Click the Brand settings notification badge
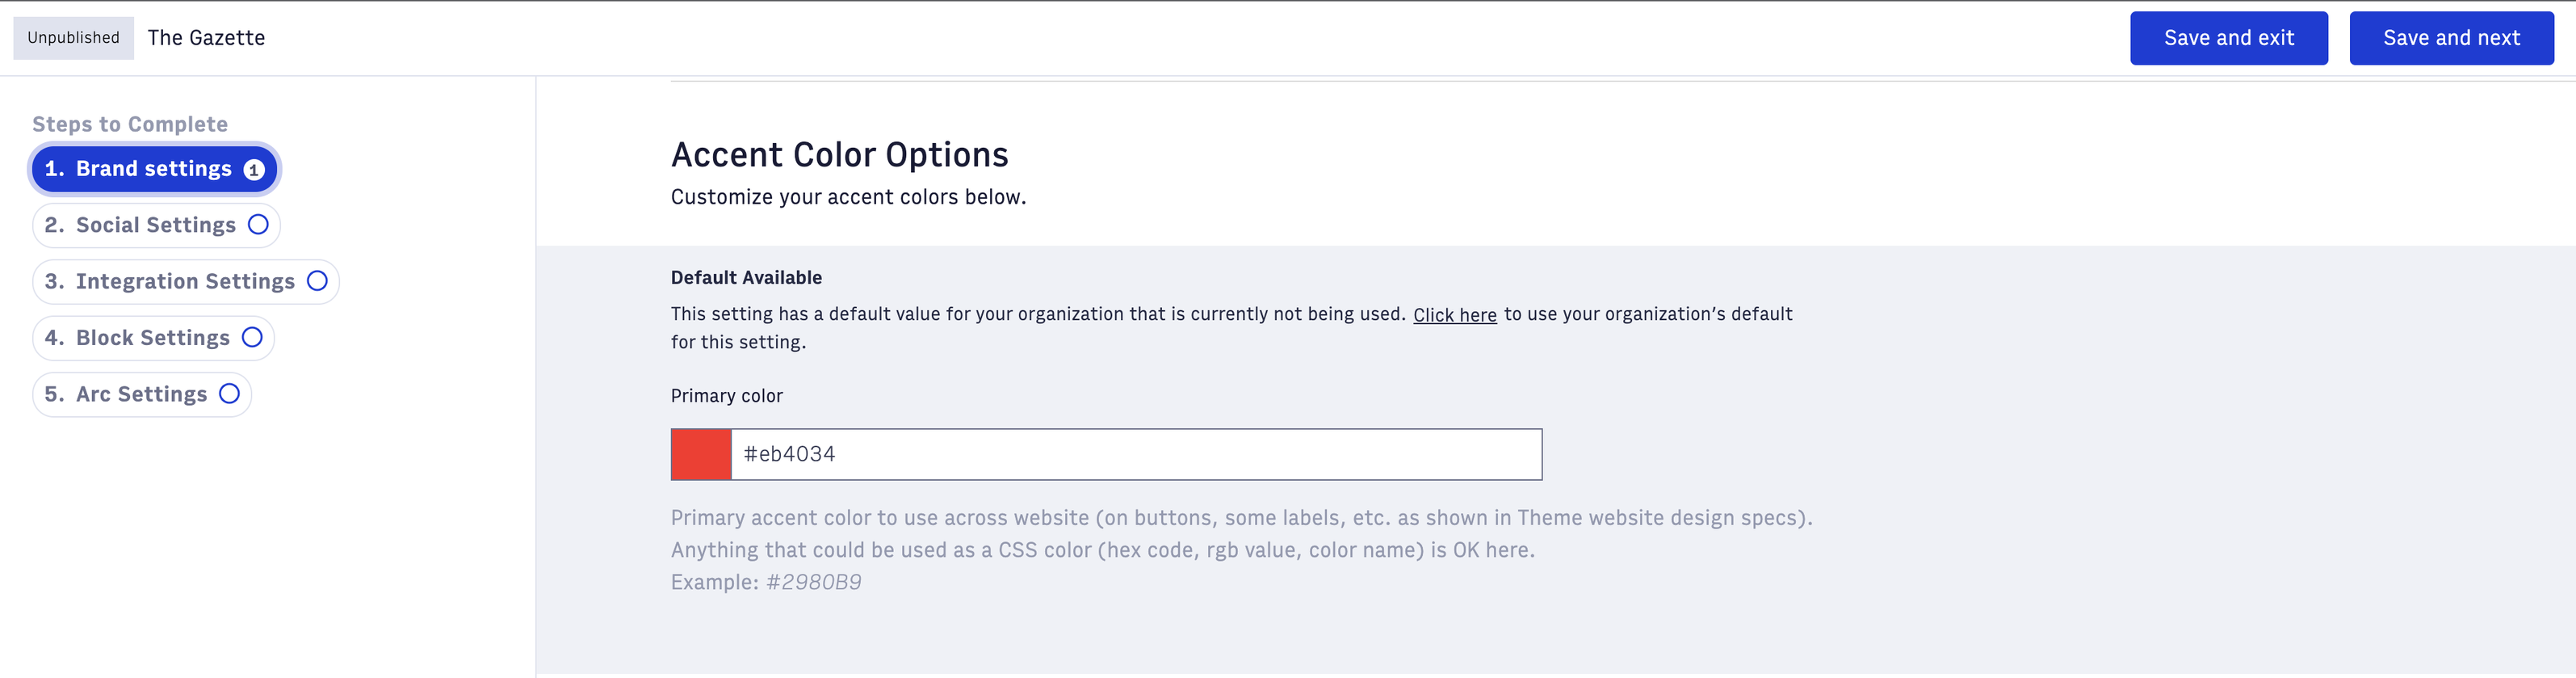Screen dimensions: 2576x678 254,169
